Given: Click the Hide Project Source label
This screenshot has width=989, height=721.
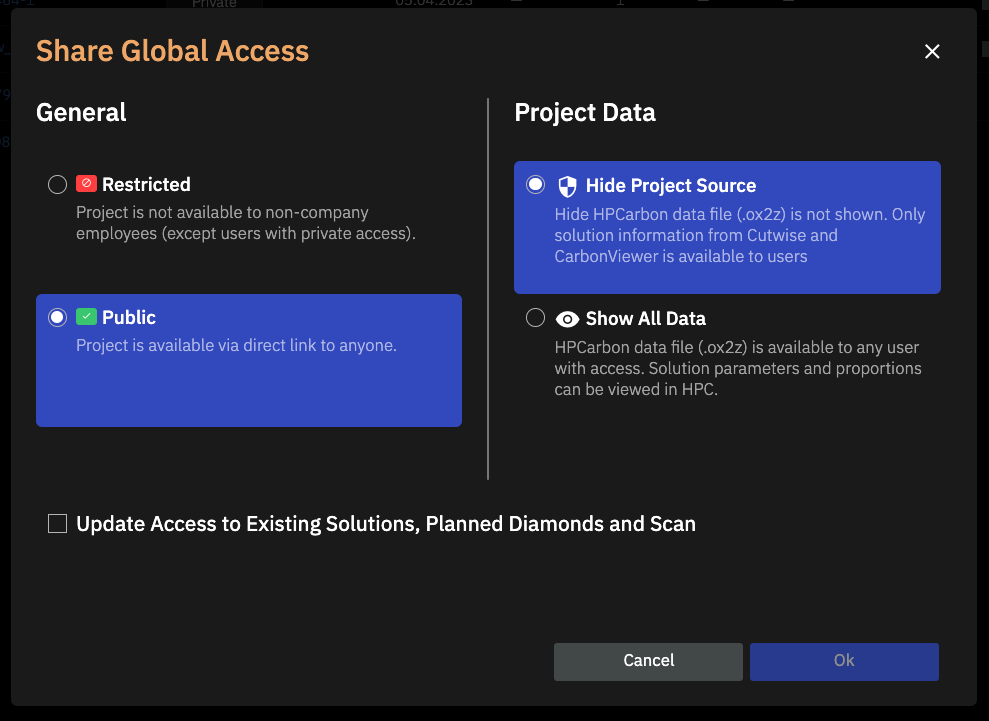Looking at the screenshot, I should [670, 185].
